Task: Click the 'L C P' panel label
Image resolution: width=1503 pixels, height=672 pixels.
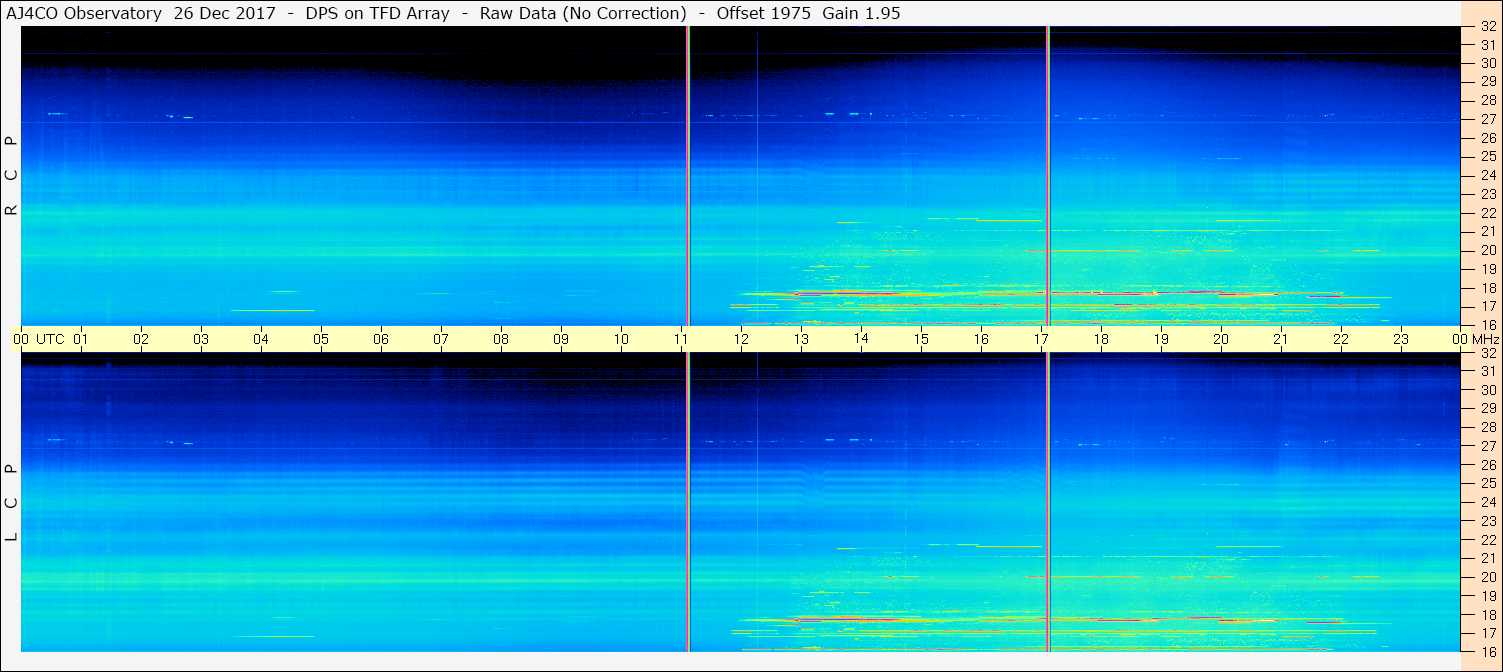Action: tap(11, 502)
